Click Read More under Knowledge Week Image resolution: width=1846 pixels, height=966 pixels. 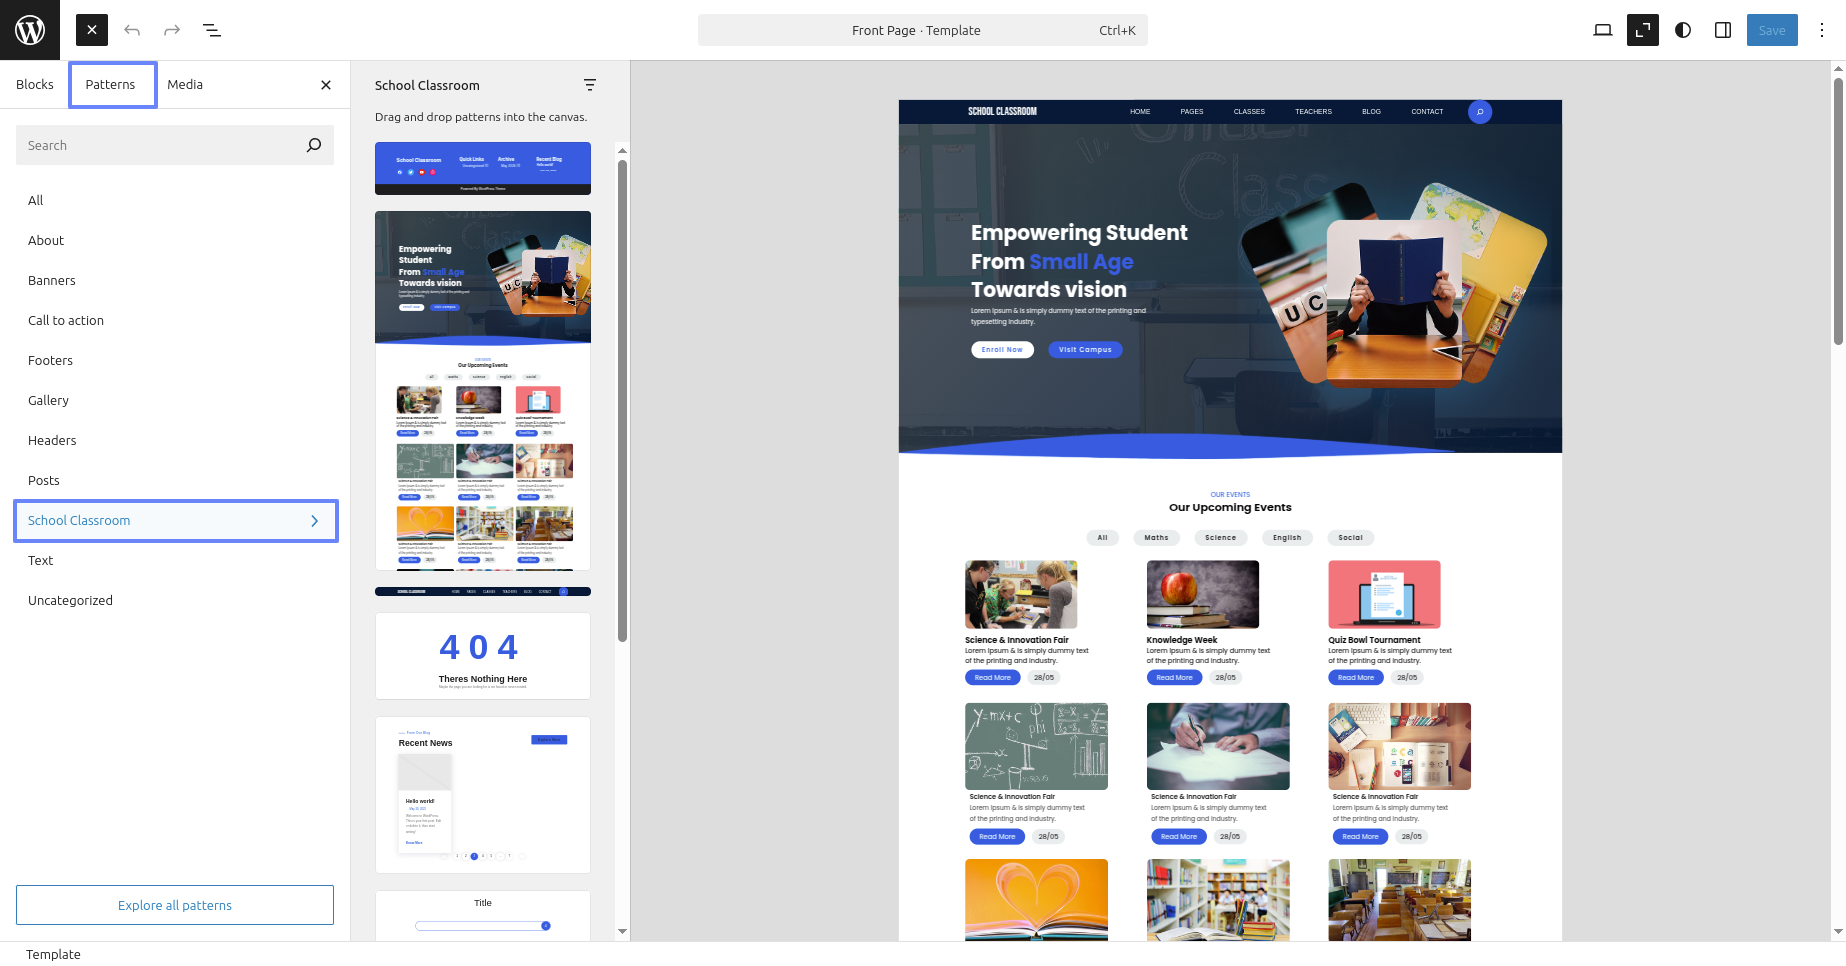coord(1175,678)
